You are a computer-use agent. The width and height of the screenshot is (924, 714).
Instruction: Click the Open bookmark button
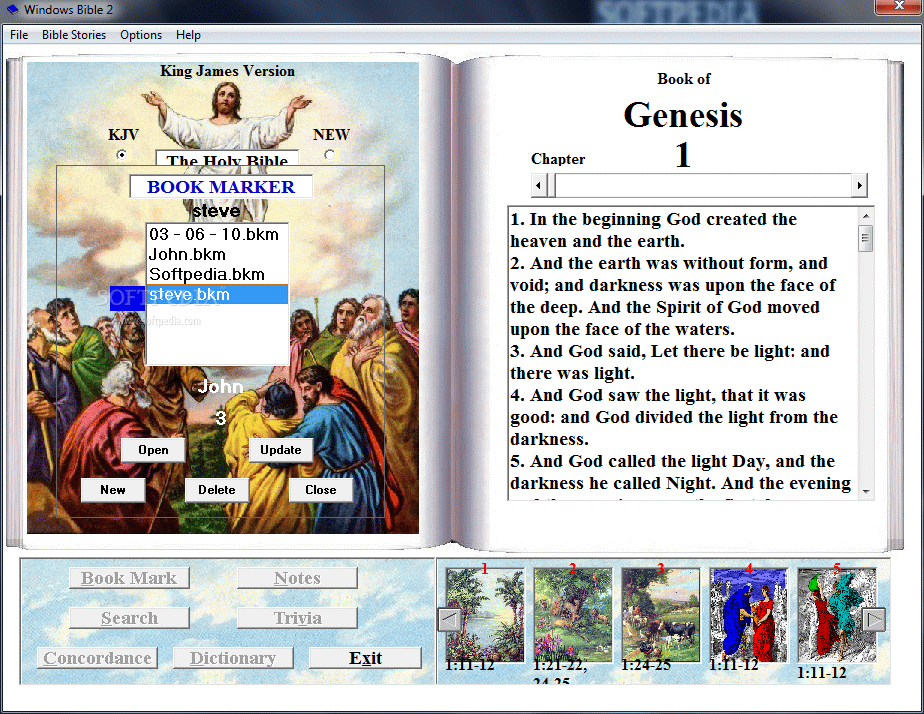153,450
